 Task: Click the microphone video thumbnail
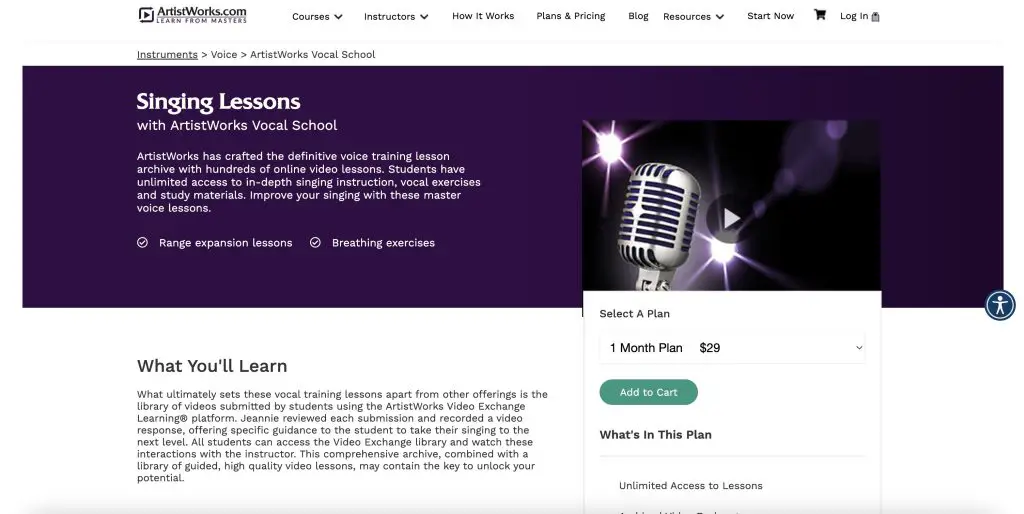731,205
